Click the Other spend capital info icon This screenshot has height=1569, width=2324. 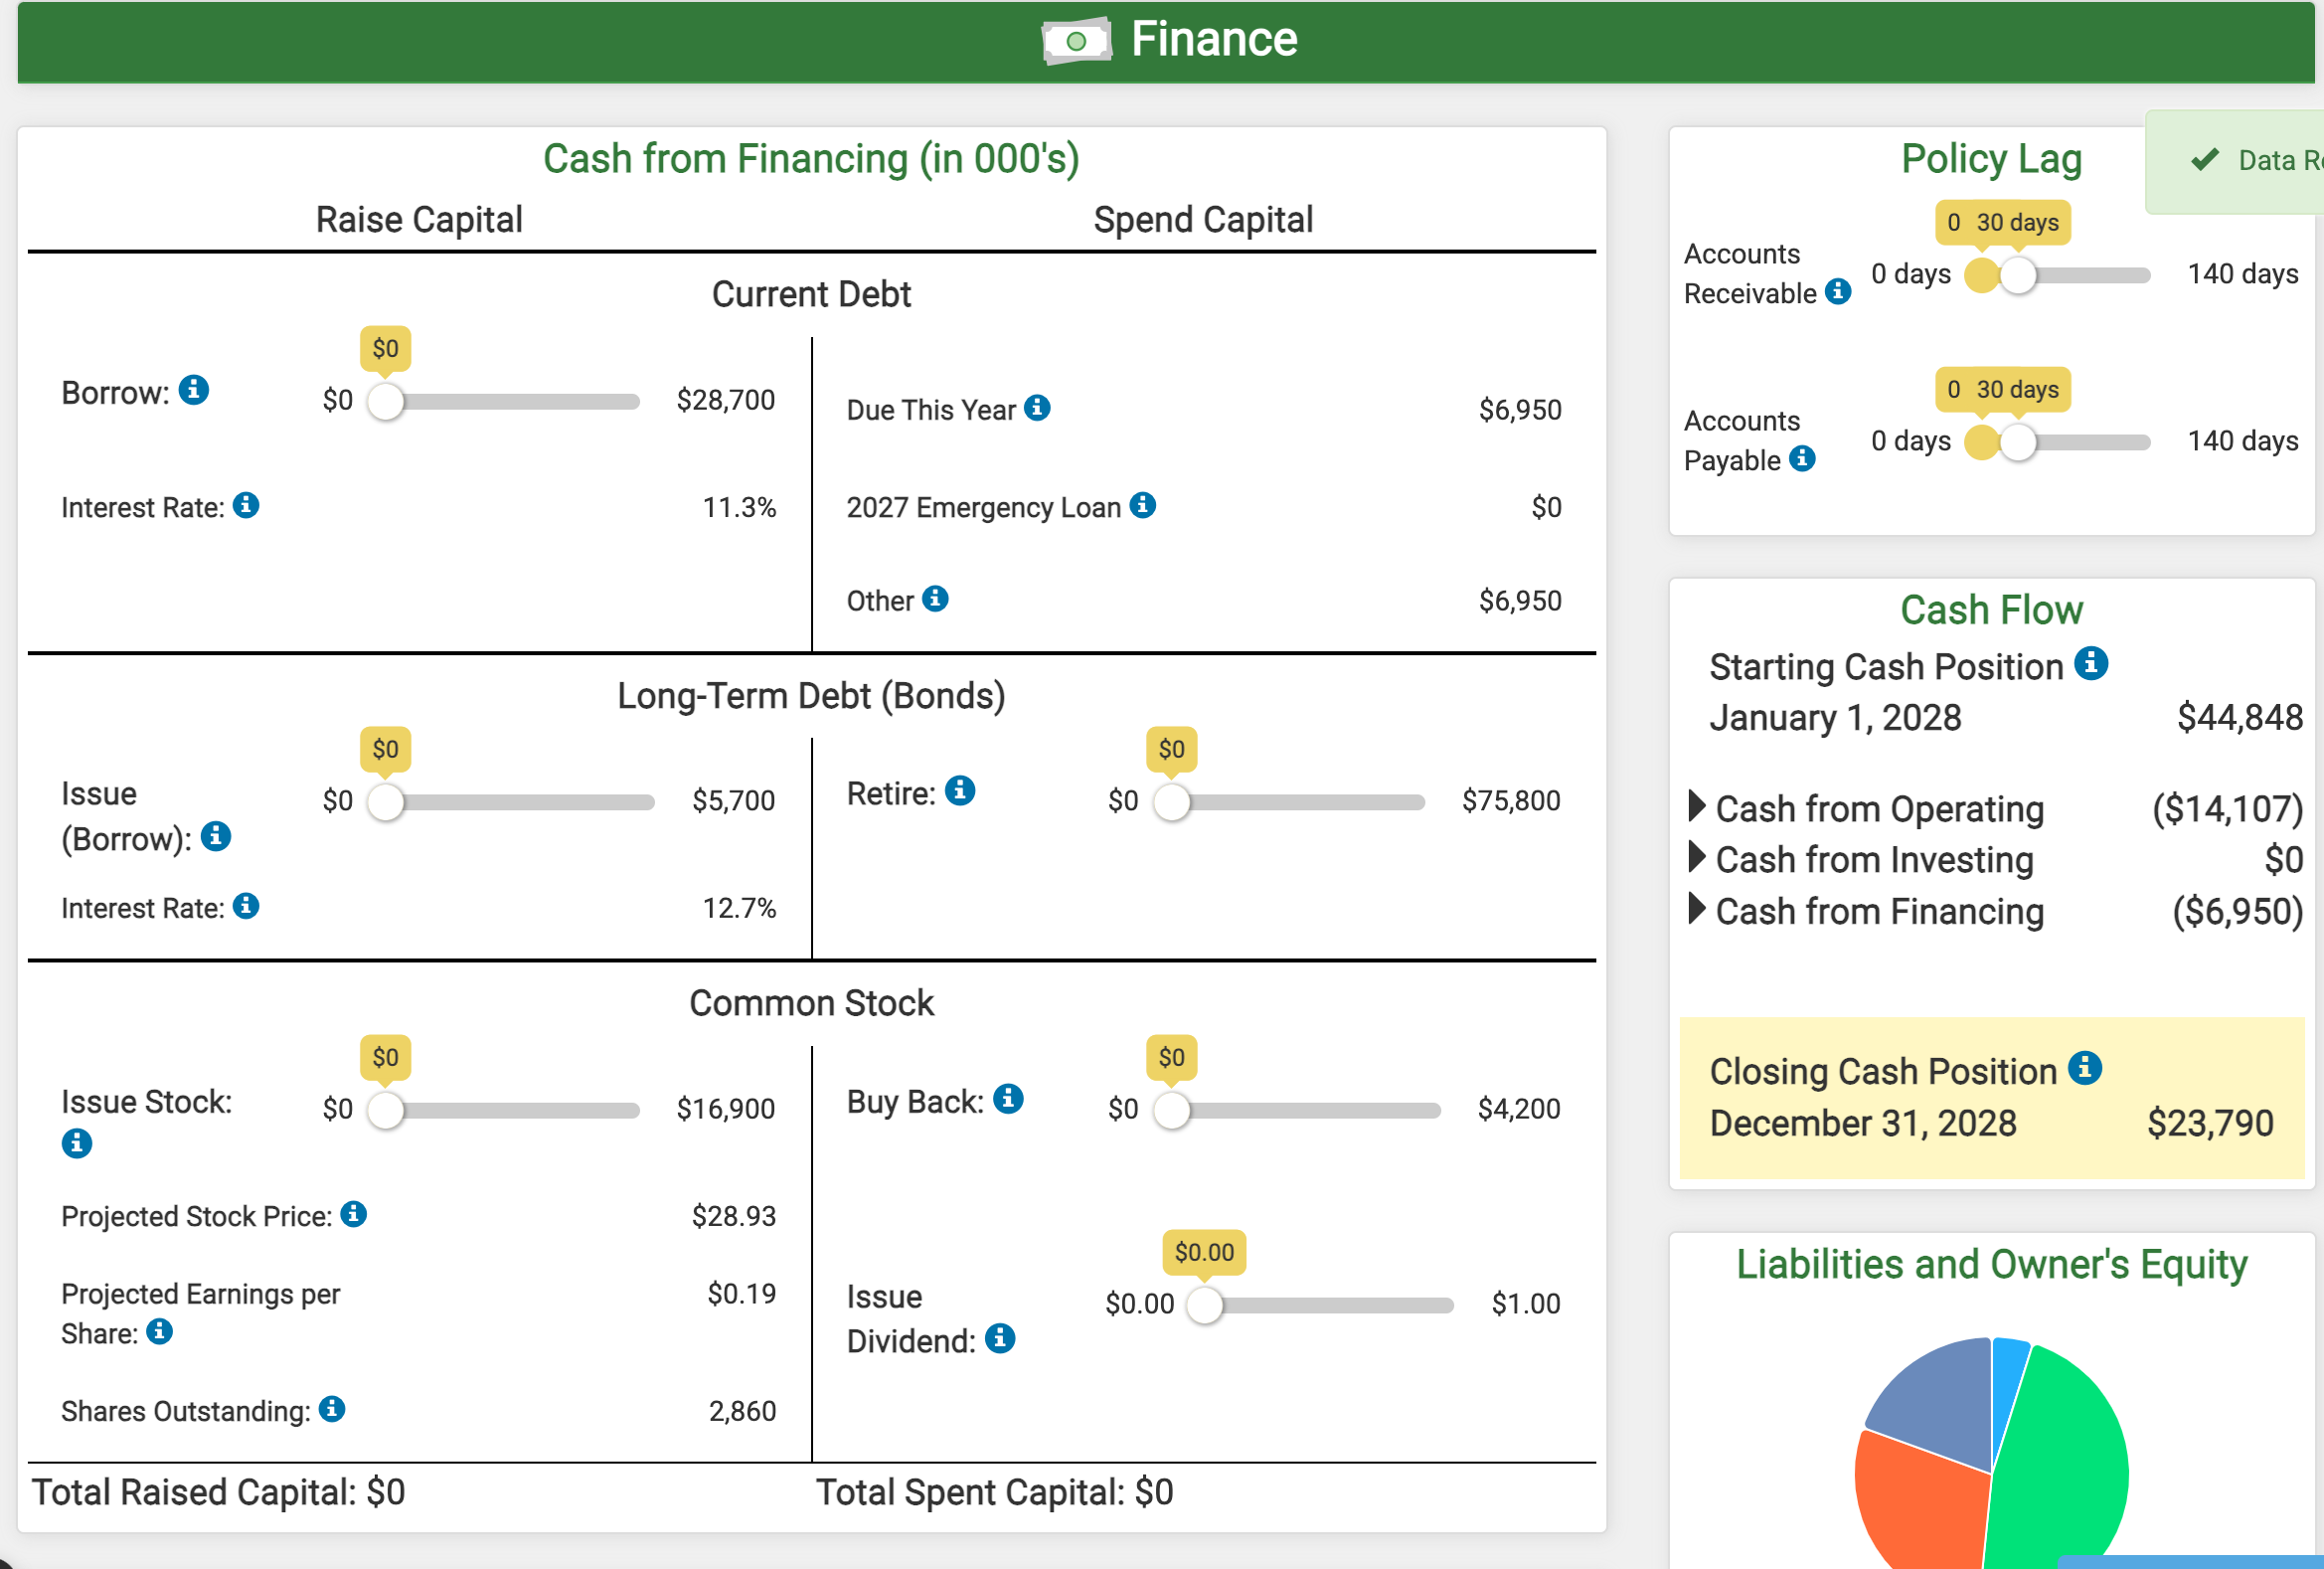pos(934,598)
